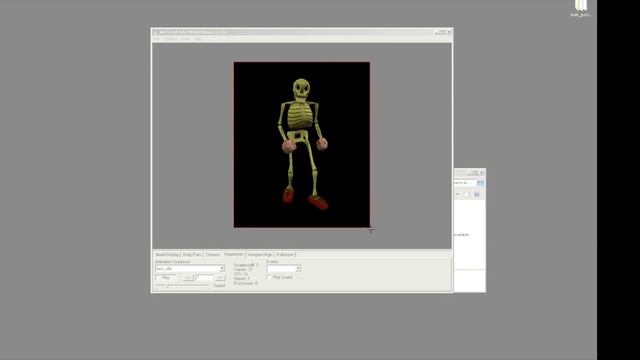640x360 pixels.
Task: Click the search field in the background window
Action: click(464, 183)
